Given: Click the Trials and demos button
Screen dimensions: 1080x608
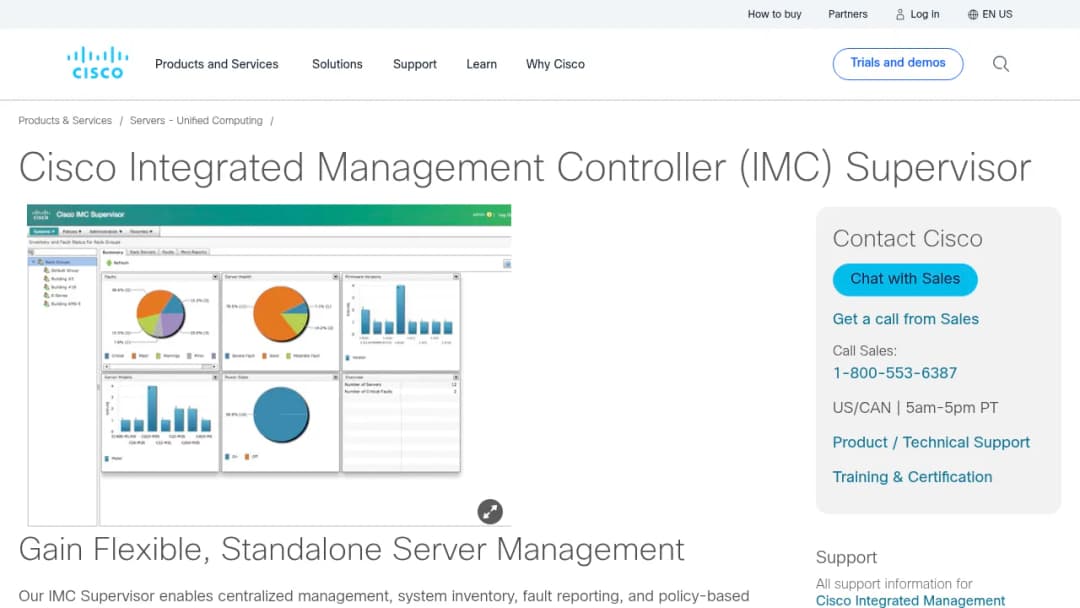Looking at the screenshot, I should pos(897,63).
